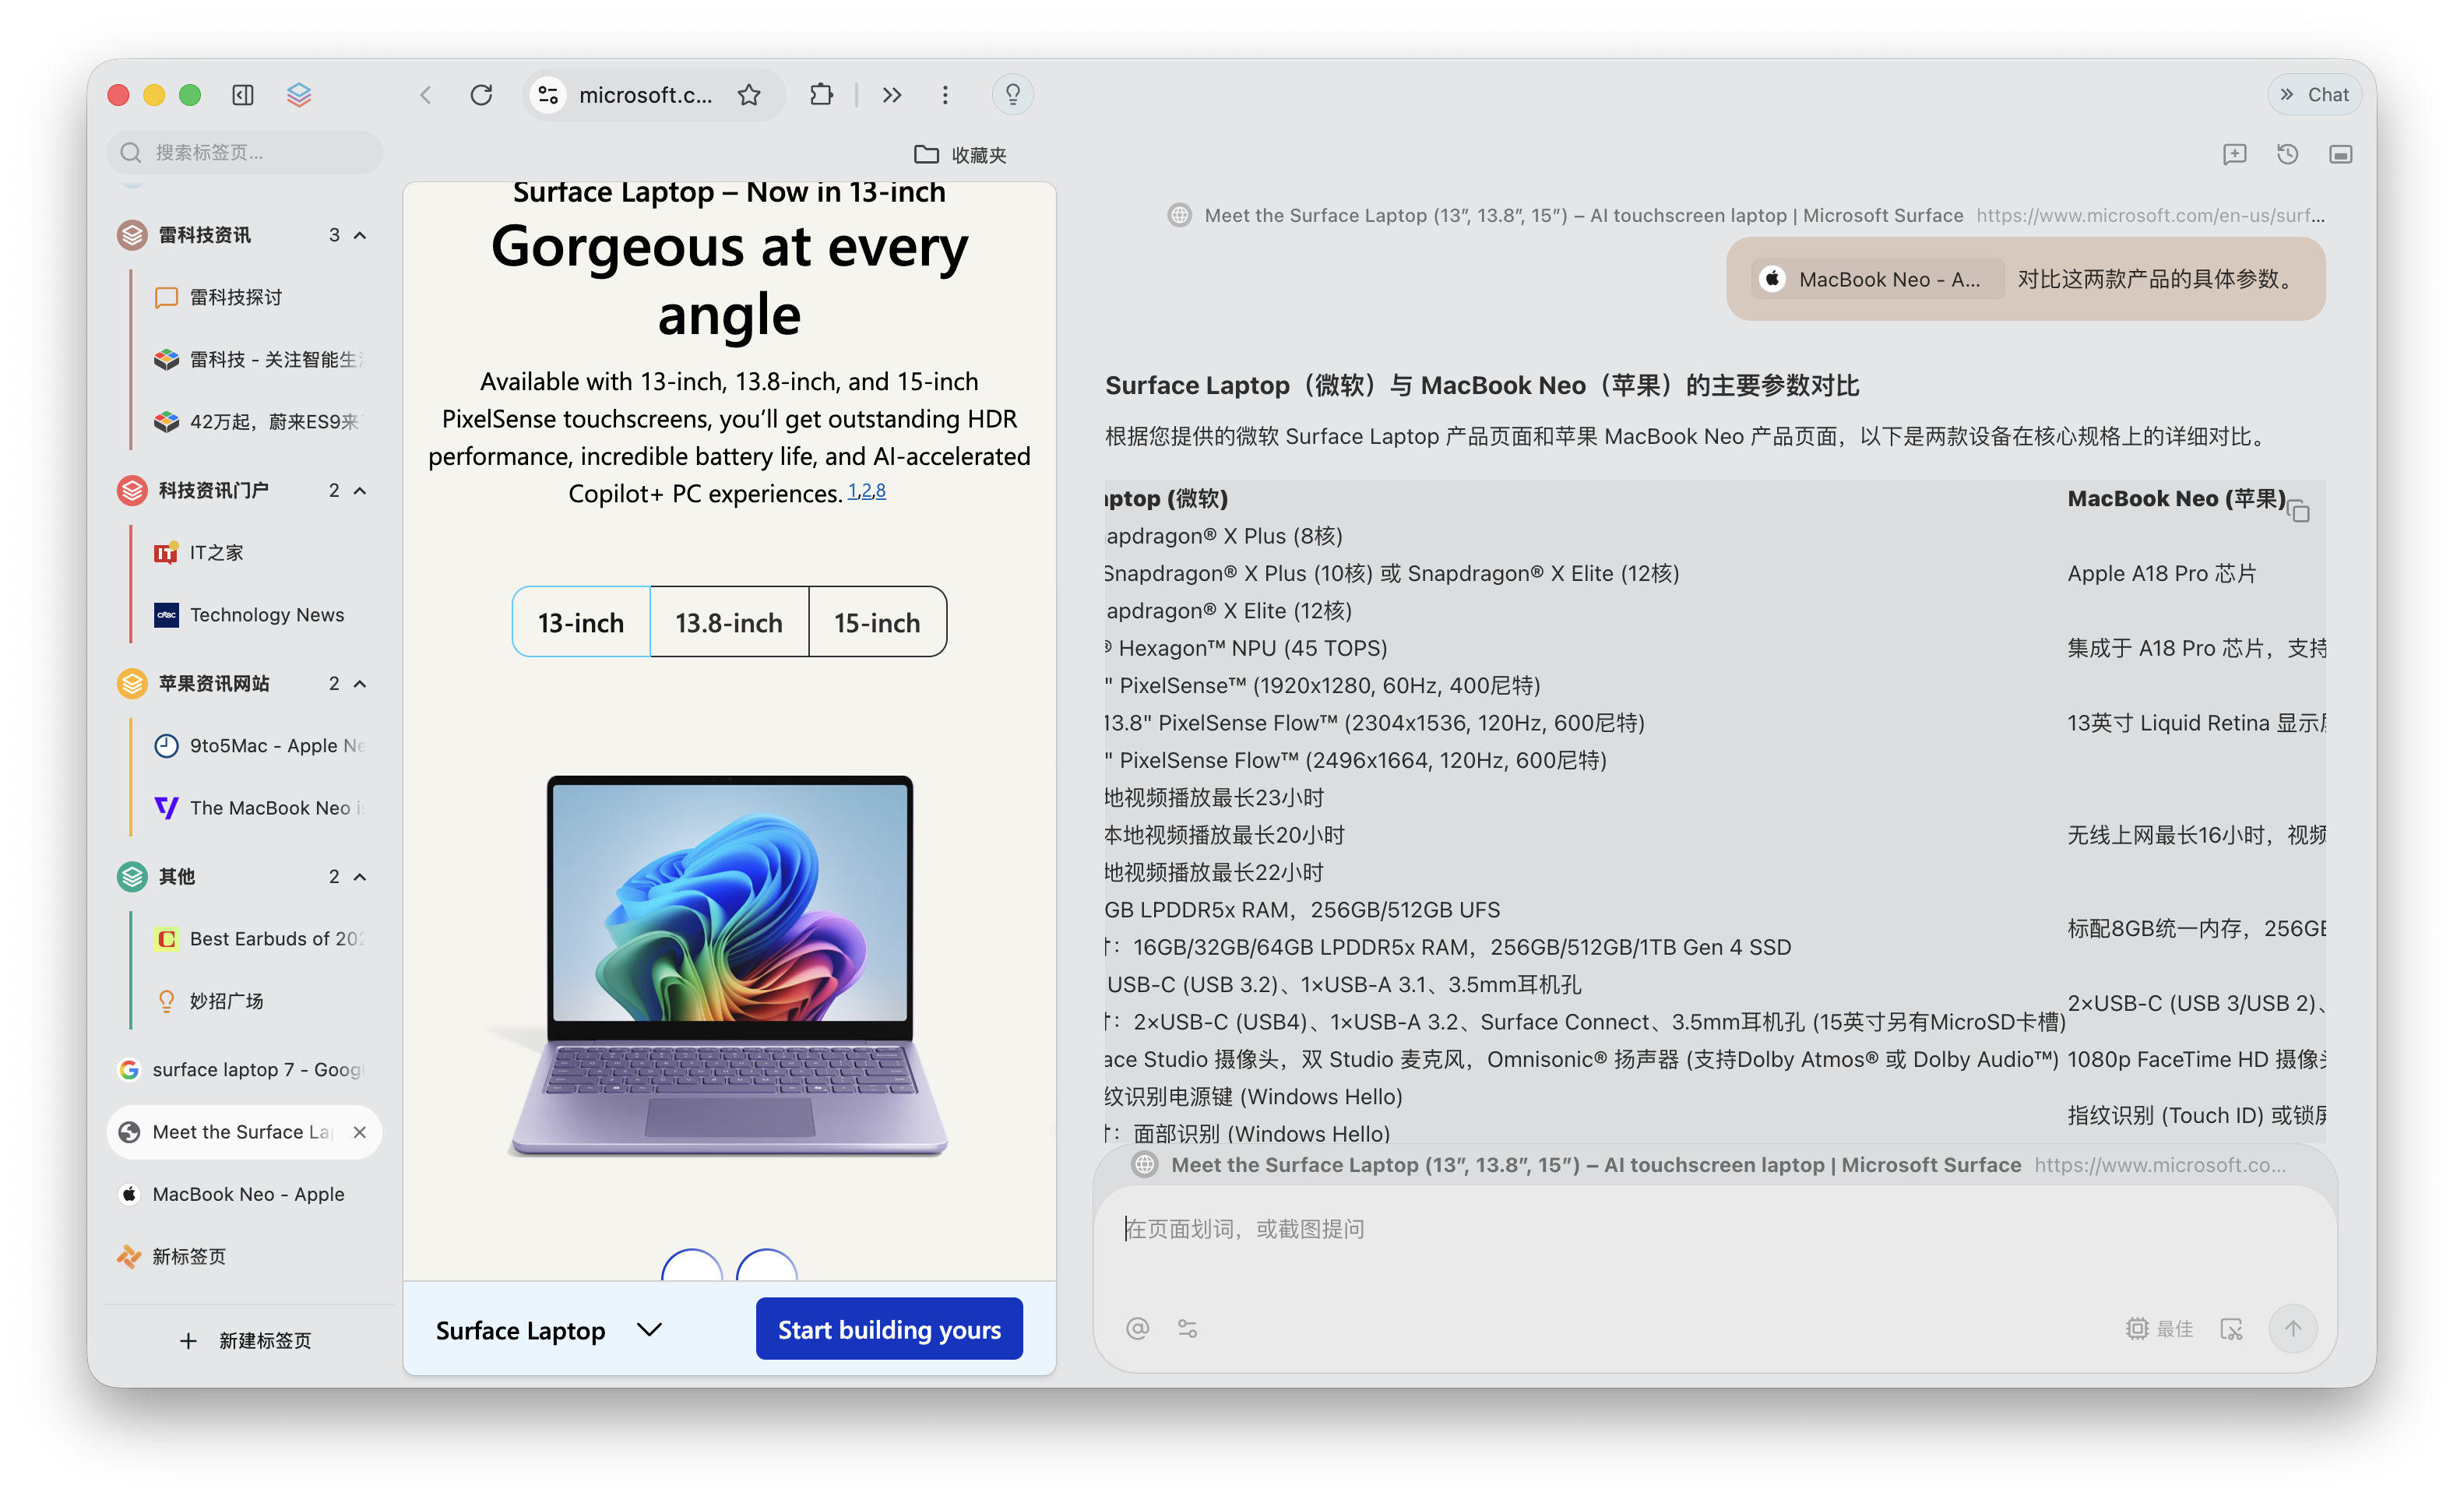Click the screenshot capture icon in chat input
Image resolution: width=2464 pixels, height=1503 pixels.
point(2231,1329)
